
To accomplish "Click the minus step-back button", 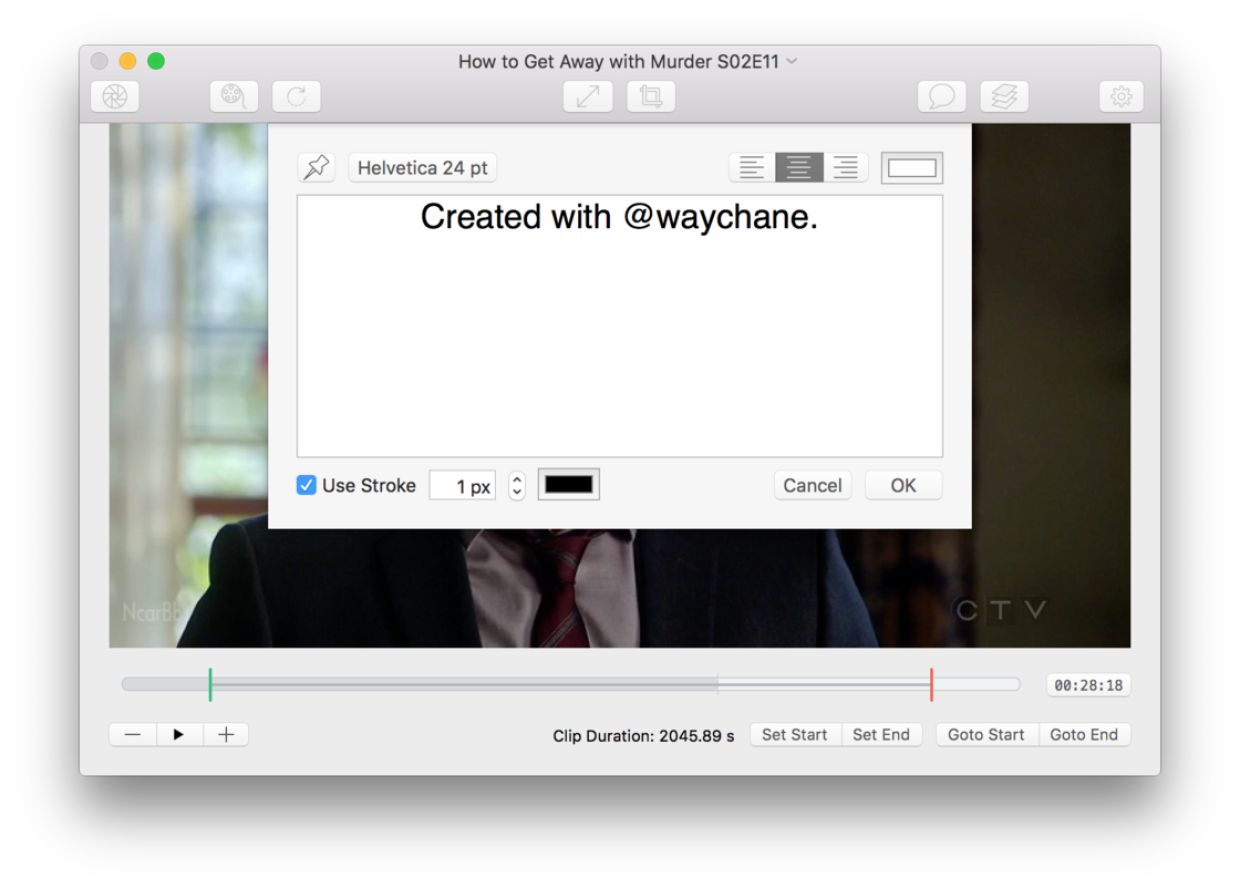I will 133,735.
